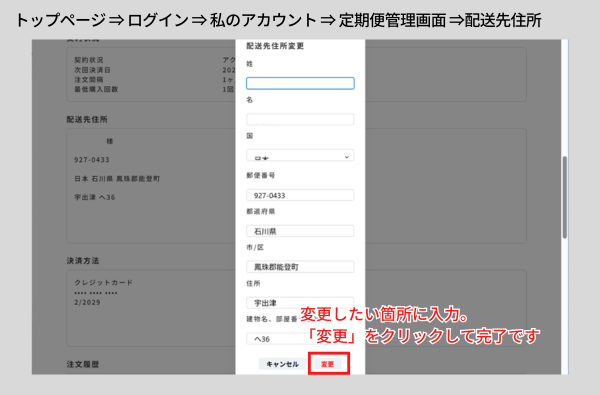Click the background クレジットカード text

(x=103, y=282)
